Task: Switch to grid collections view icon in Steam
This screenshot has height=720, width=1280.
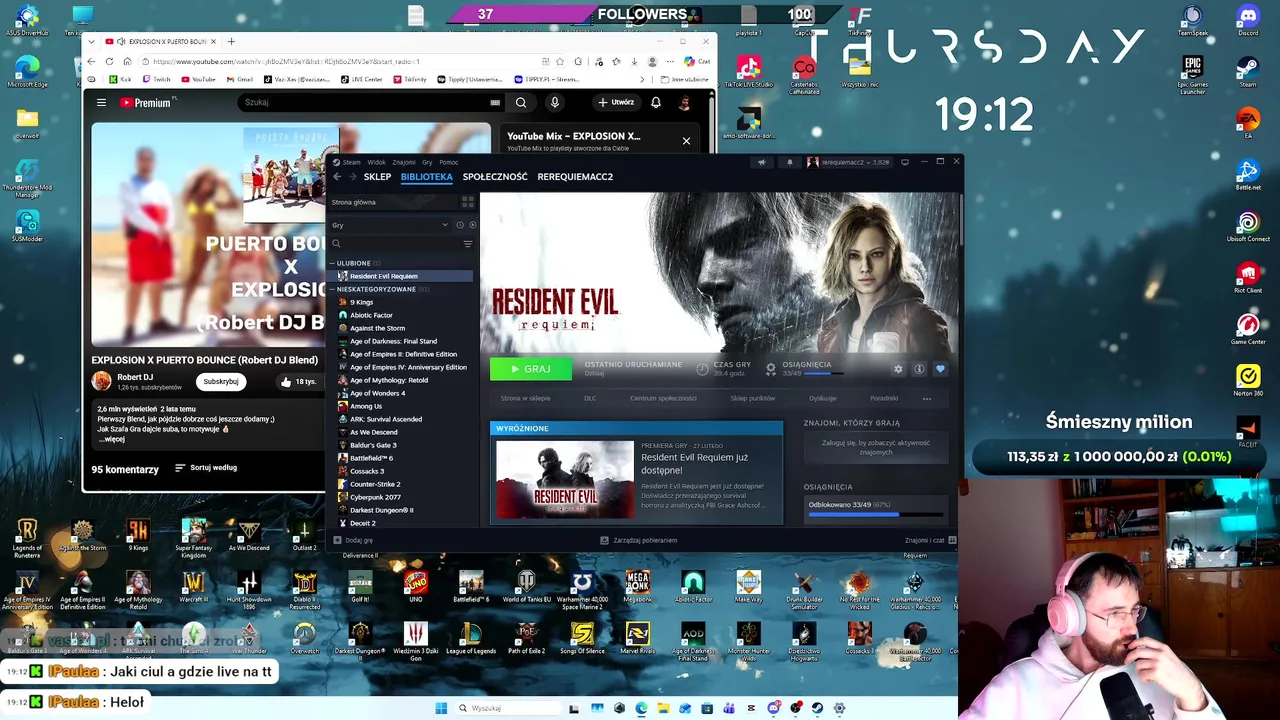Action: click(x=467, y=202)
